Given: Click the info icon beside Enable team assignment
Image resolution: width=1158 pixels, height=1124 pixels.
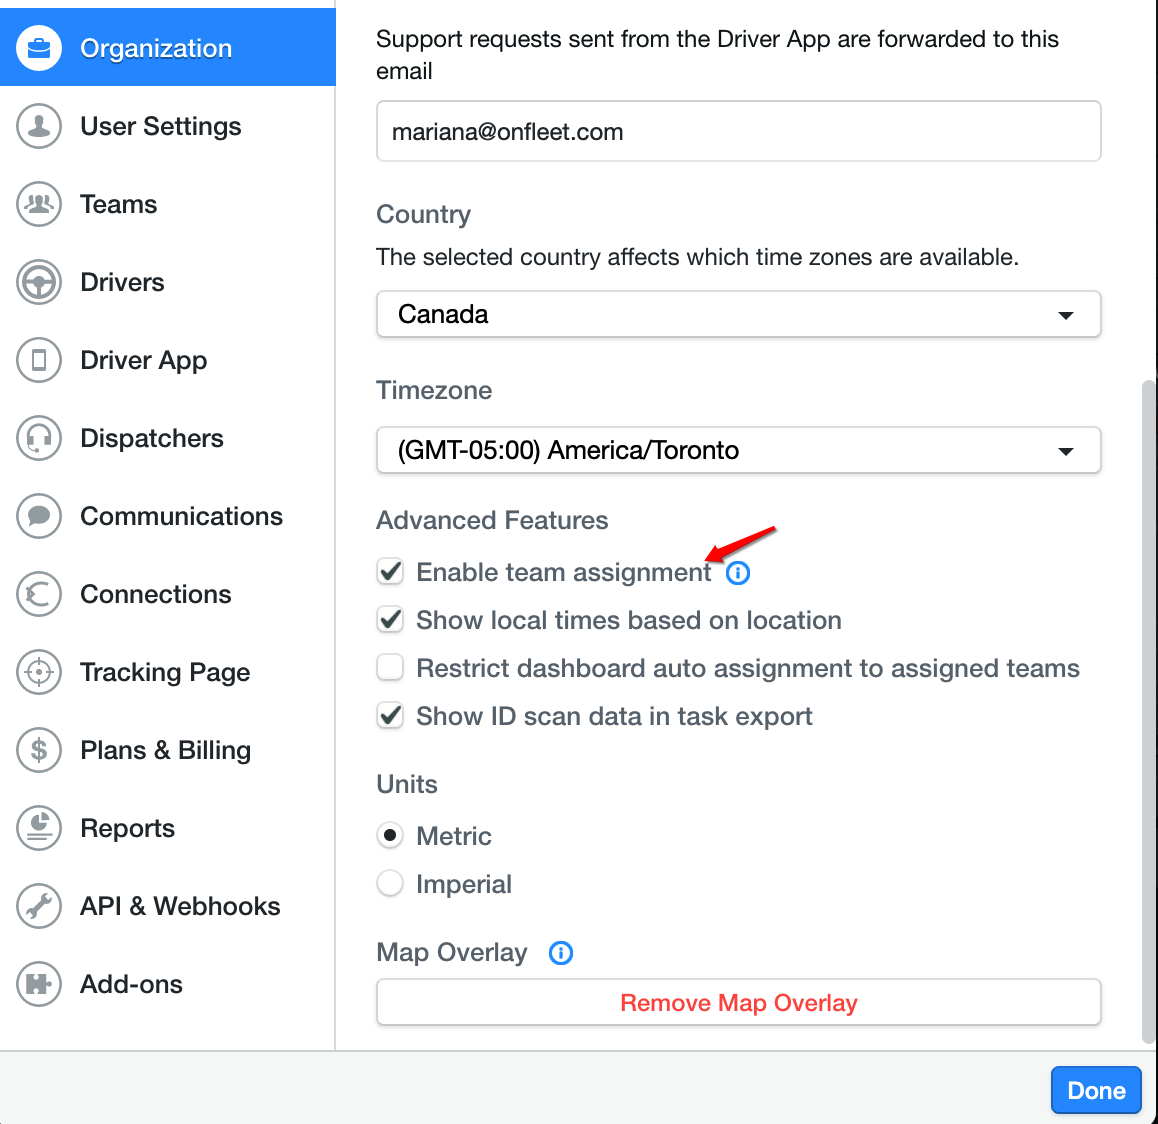Looking at the screenshot, I should click(738, 573).
